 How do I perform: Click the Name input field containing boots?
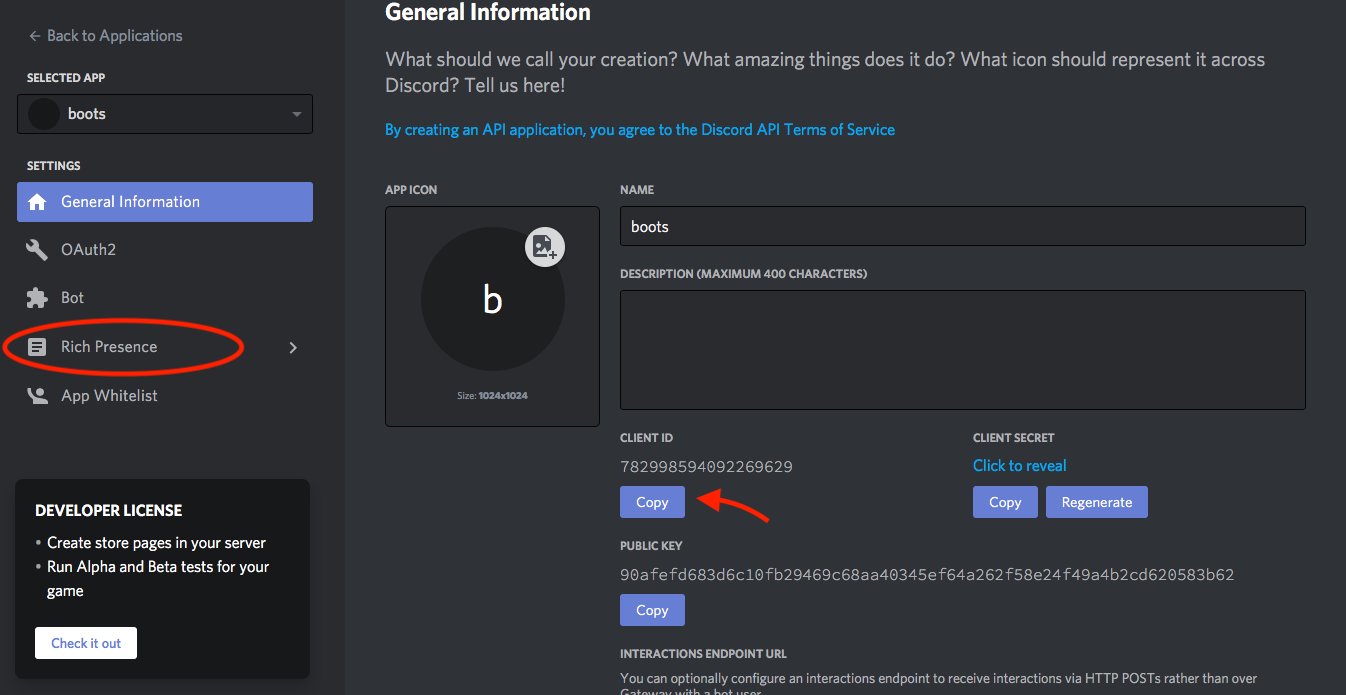[x=963, y=226]
